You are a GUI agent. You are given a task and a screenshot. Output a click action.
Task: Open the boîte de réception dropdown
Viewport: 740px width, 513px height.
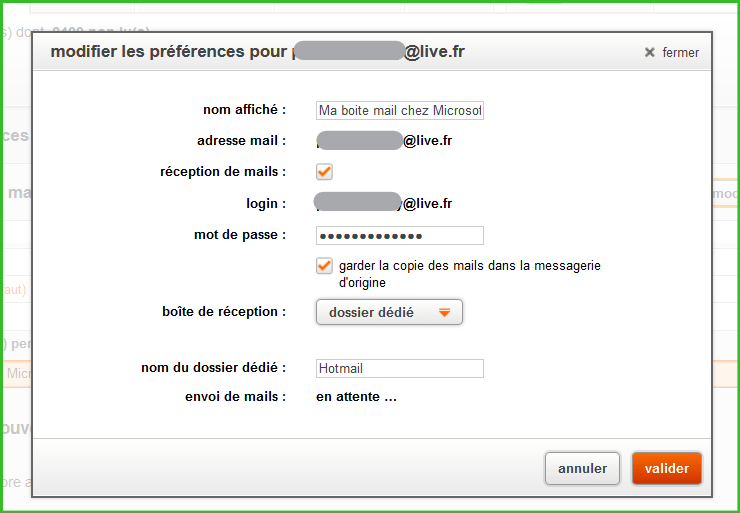(x=389, y=313)
